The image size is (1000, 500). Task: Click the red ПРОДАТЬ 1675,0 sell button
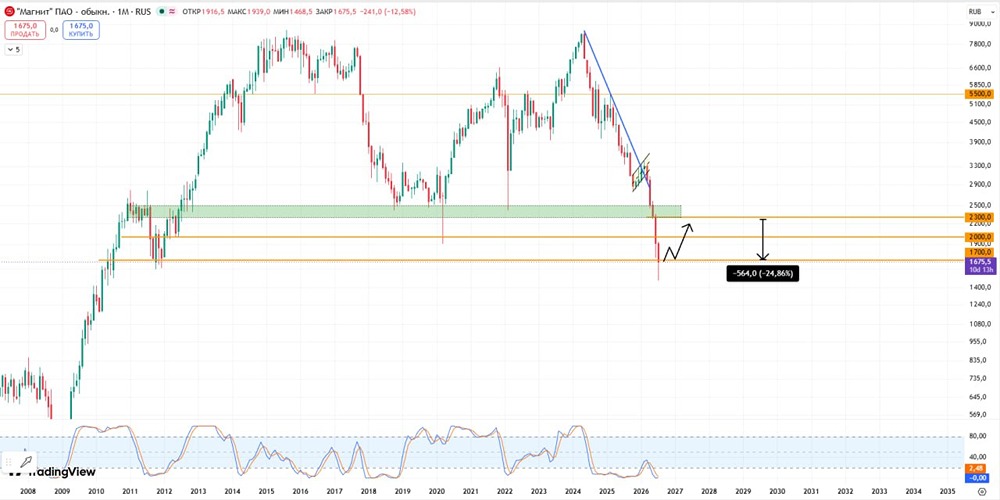pyautogui.click(x=26, y=30)
